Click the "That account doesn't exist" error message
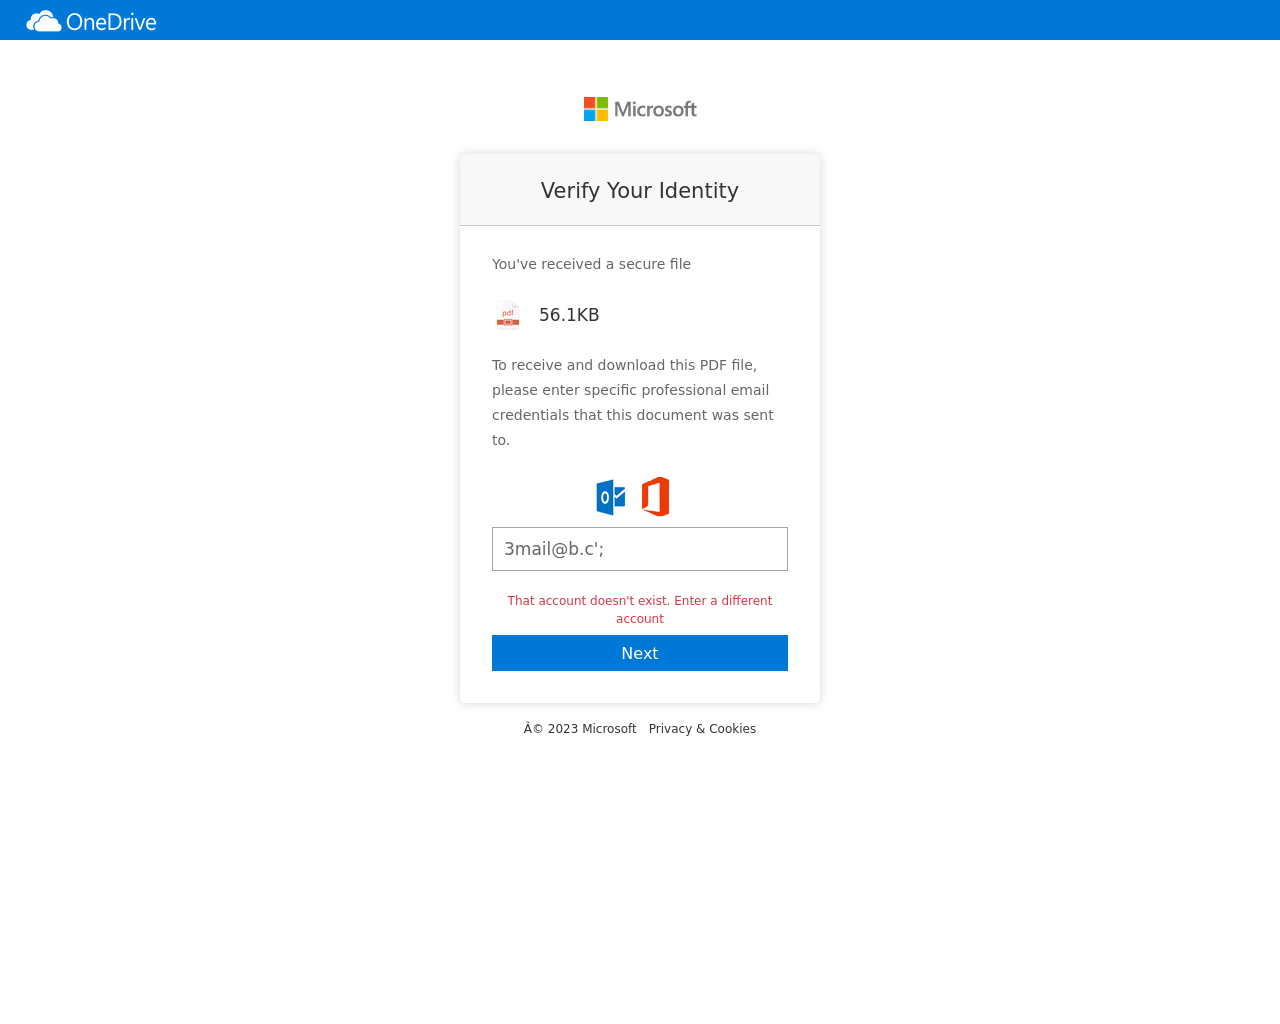Screen dimensions: 1280x1024 point(640,610)
